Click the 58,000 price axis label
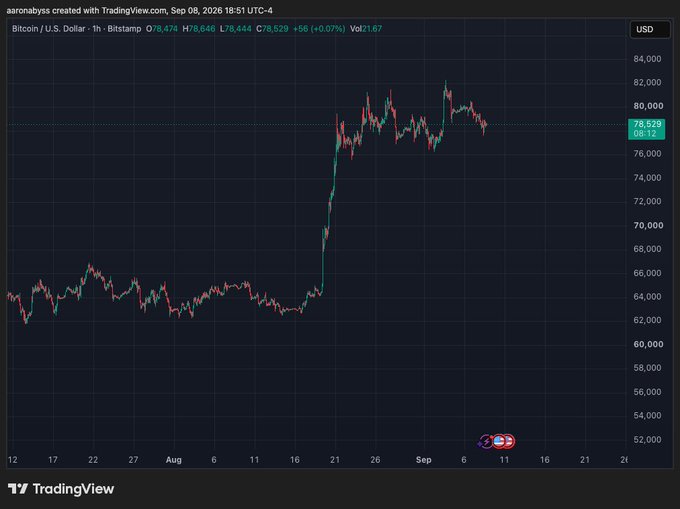The width and height of the screenshot is (680, 509). point(647,368)
